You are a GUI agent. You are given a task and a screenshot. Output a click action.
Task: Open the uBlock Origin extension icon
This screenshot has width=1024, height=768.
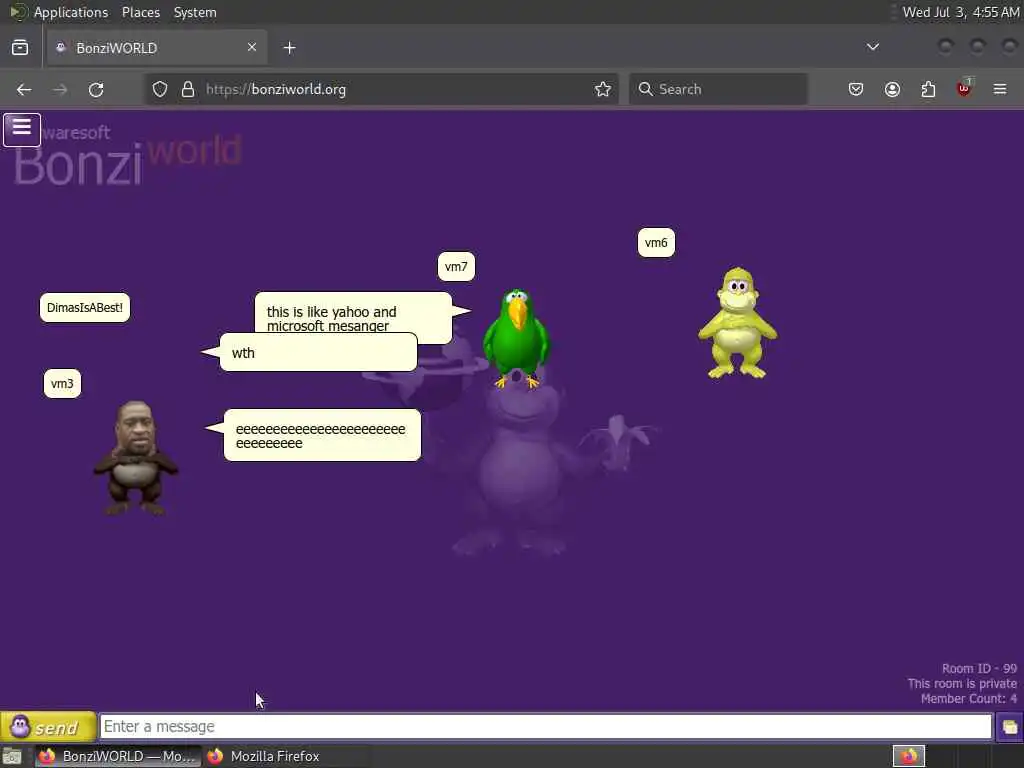pos(964,88)
